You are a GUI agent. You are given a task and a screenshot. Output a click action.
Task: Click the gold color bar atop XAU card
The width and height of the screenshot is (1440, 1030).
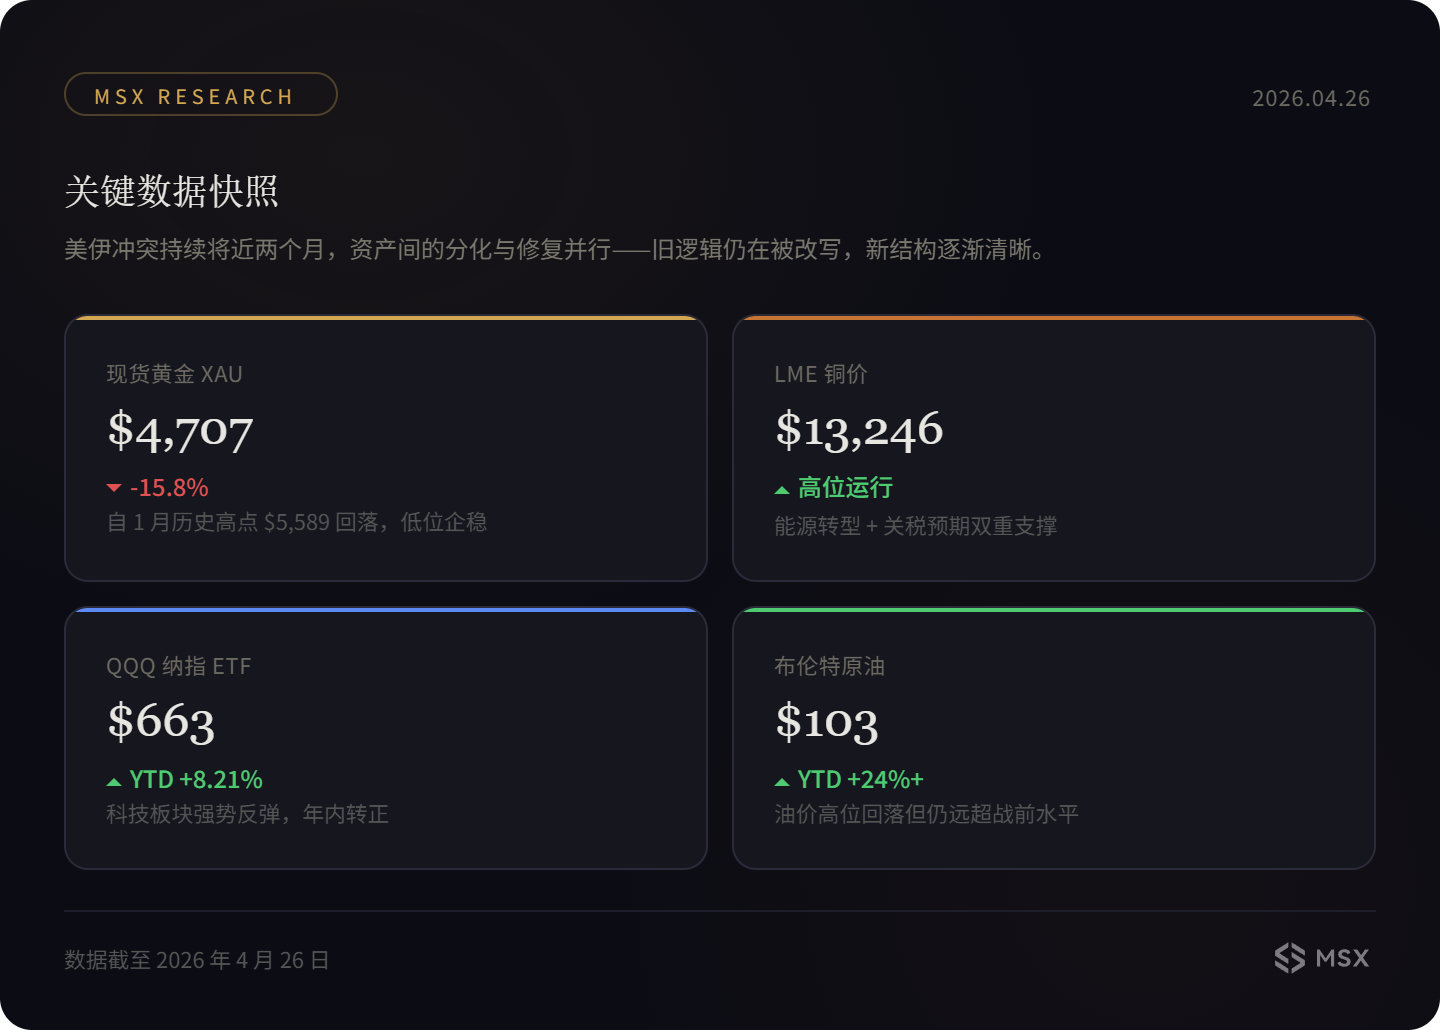pos(385,318)
